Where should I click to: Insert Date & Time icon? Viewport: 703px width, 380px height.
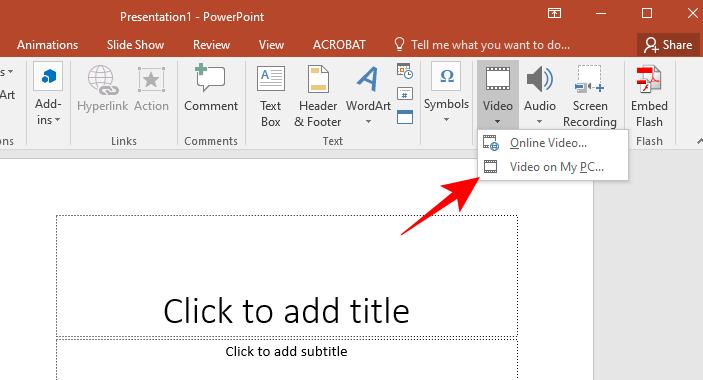[x=405, y=71]
